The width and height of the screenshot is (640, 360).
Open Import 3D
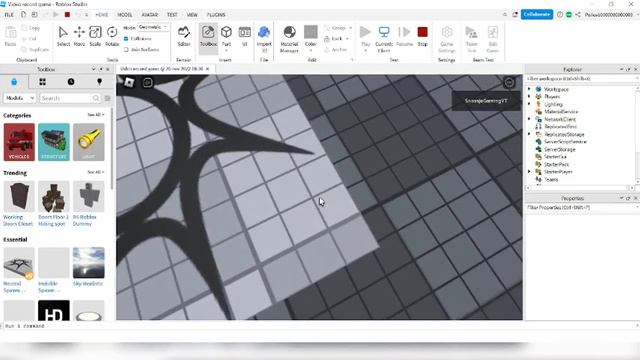[x=264, y=39]
